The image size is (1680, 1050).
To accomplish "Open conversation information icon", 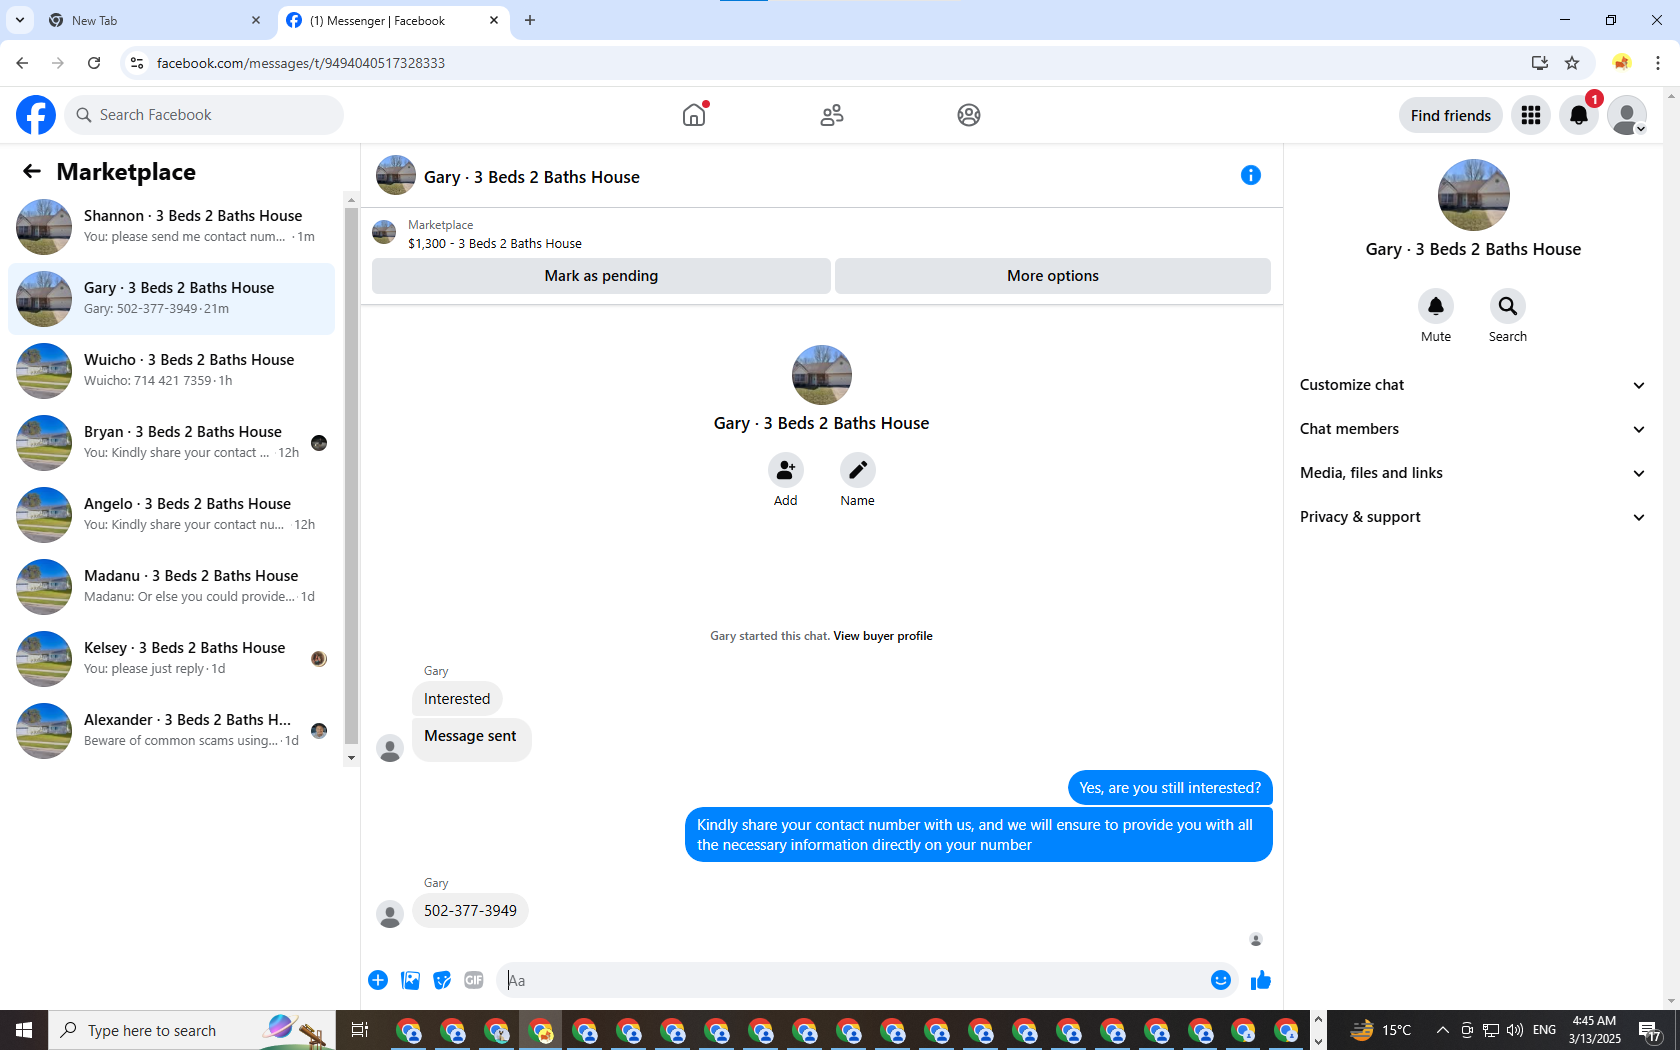I will [x=1251, y=175].
